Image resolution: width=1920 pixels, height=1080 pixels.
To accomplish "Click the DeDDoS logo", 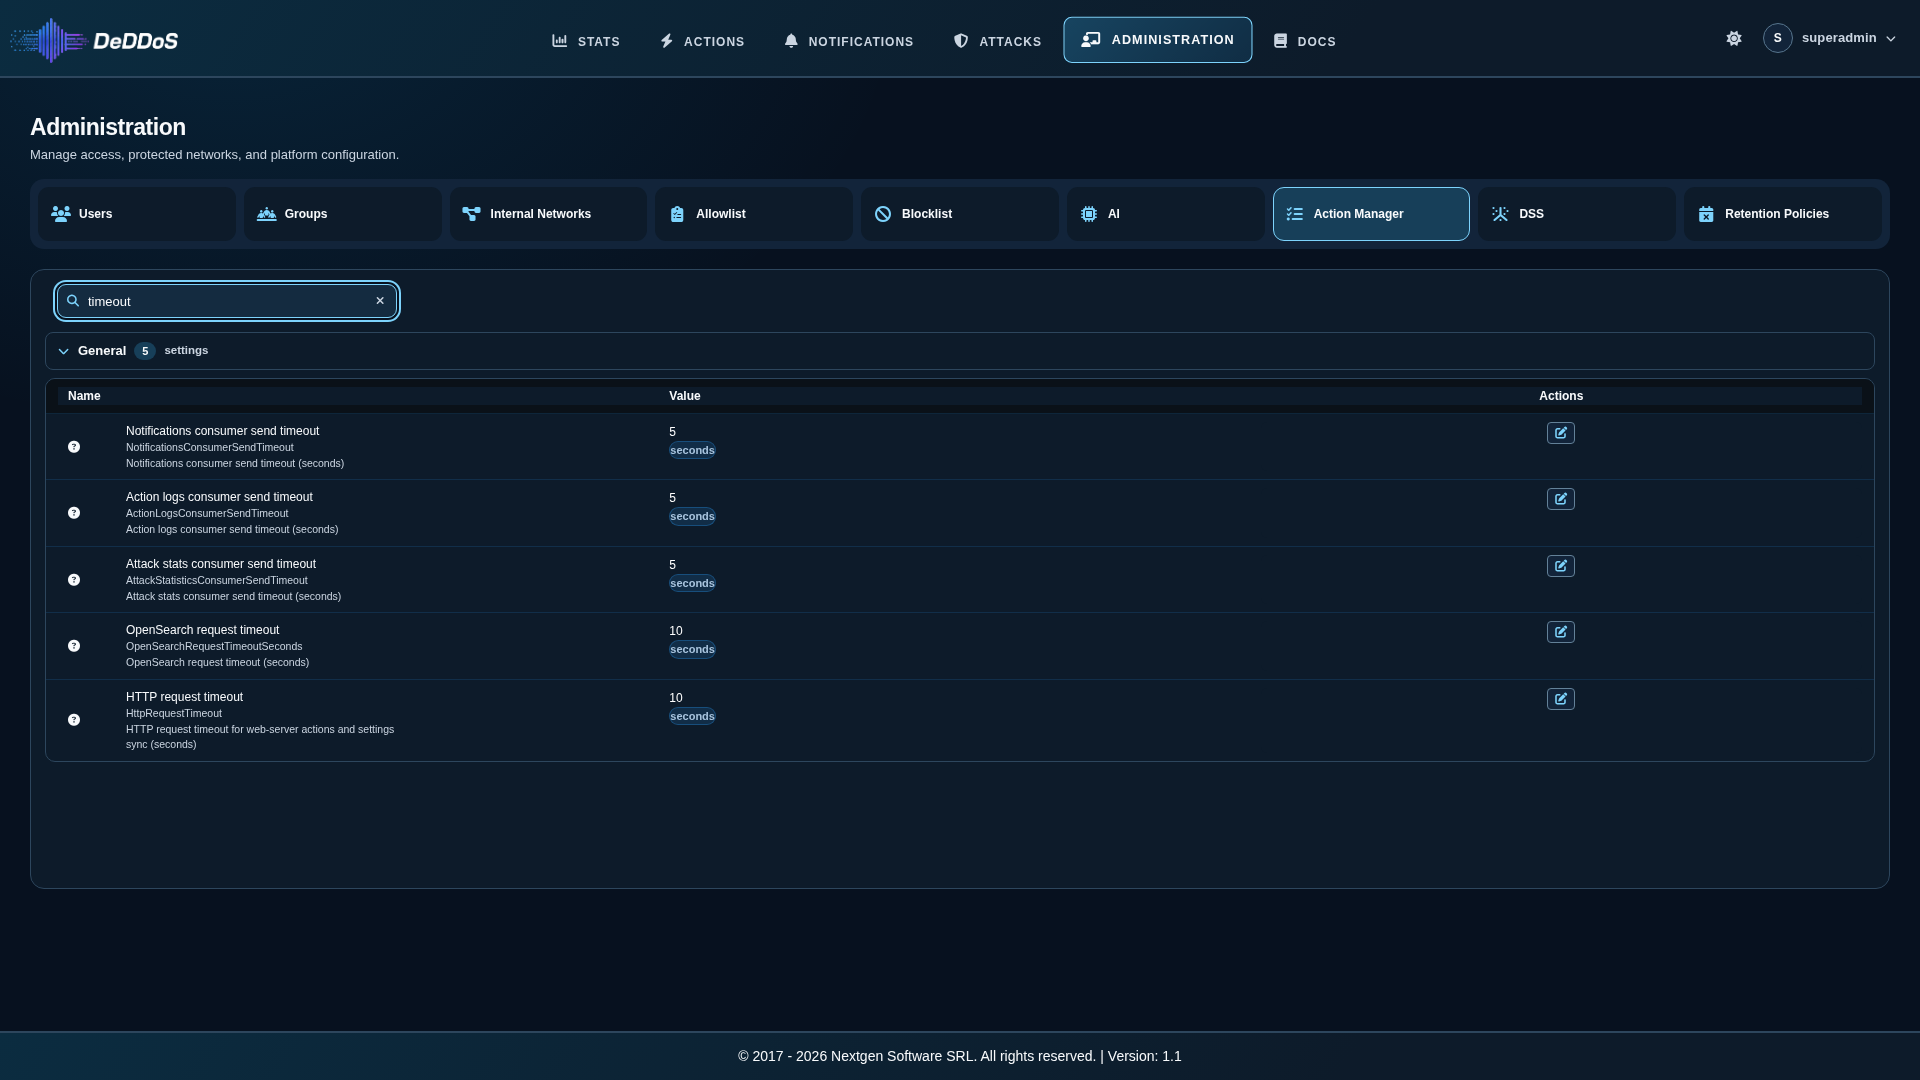I will (94, 40).
